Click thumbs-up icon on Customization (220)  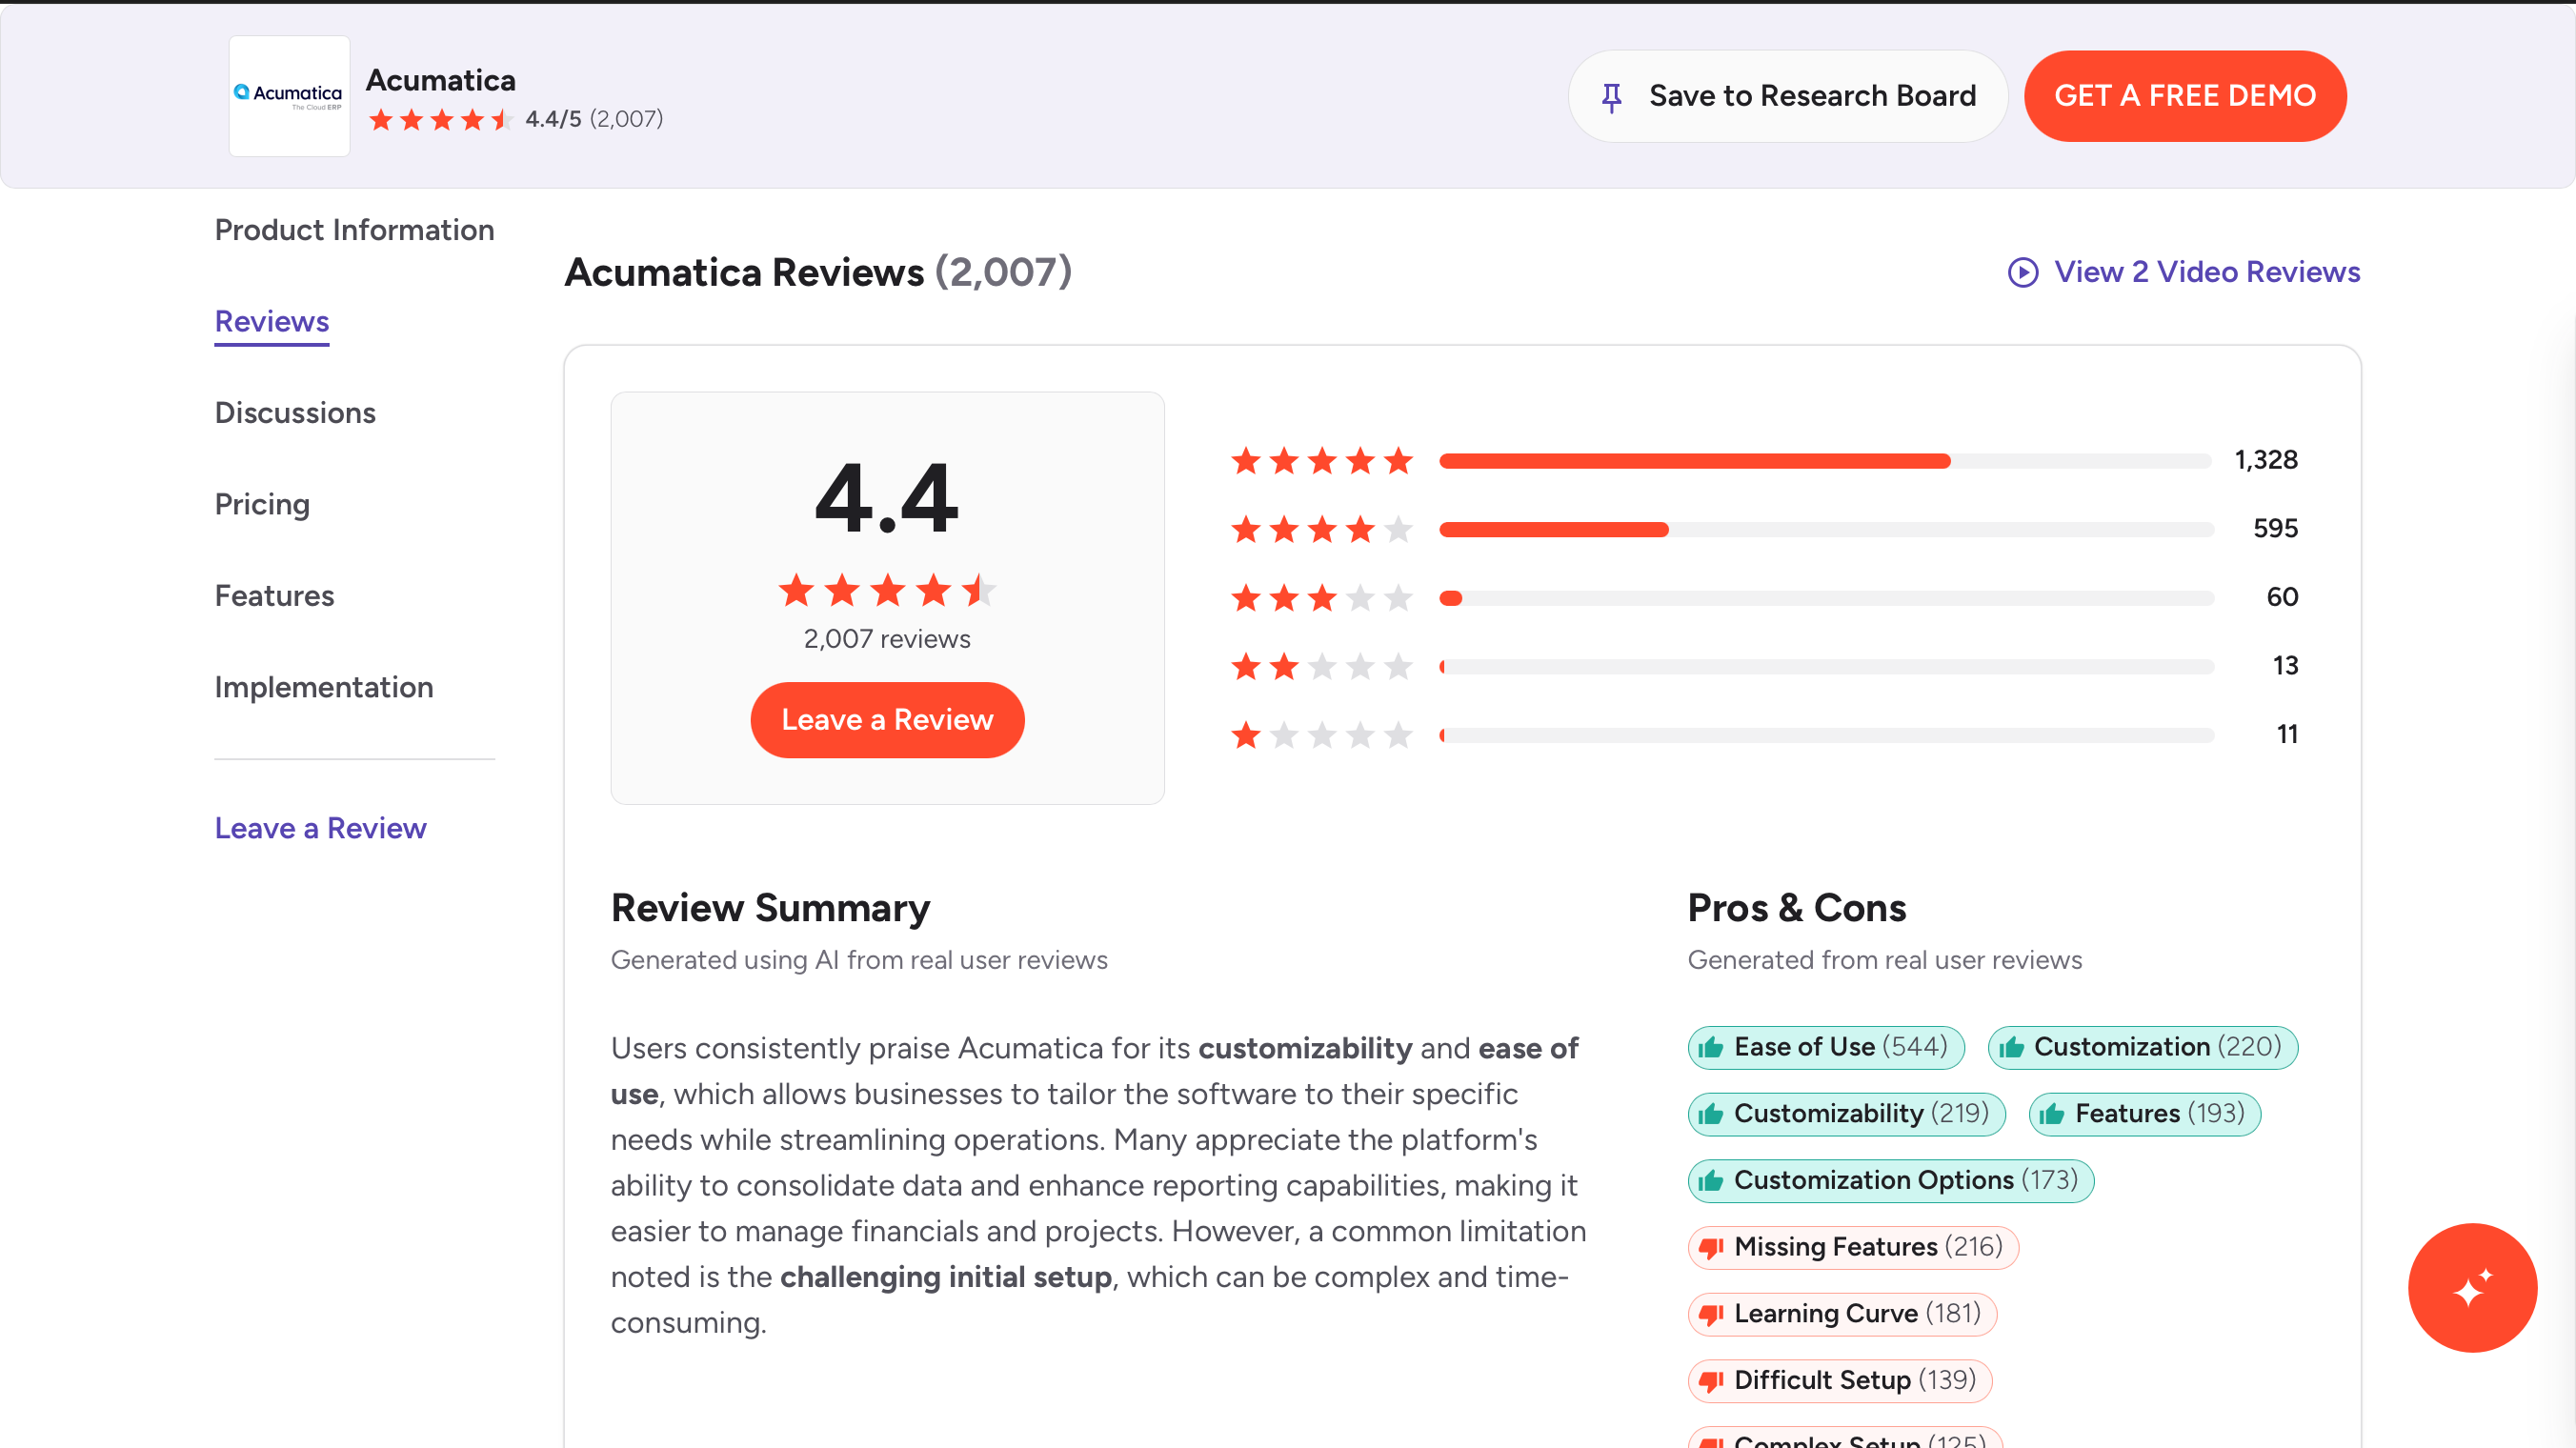pyautogui.click(x=2011, y=1047)
